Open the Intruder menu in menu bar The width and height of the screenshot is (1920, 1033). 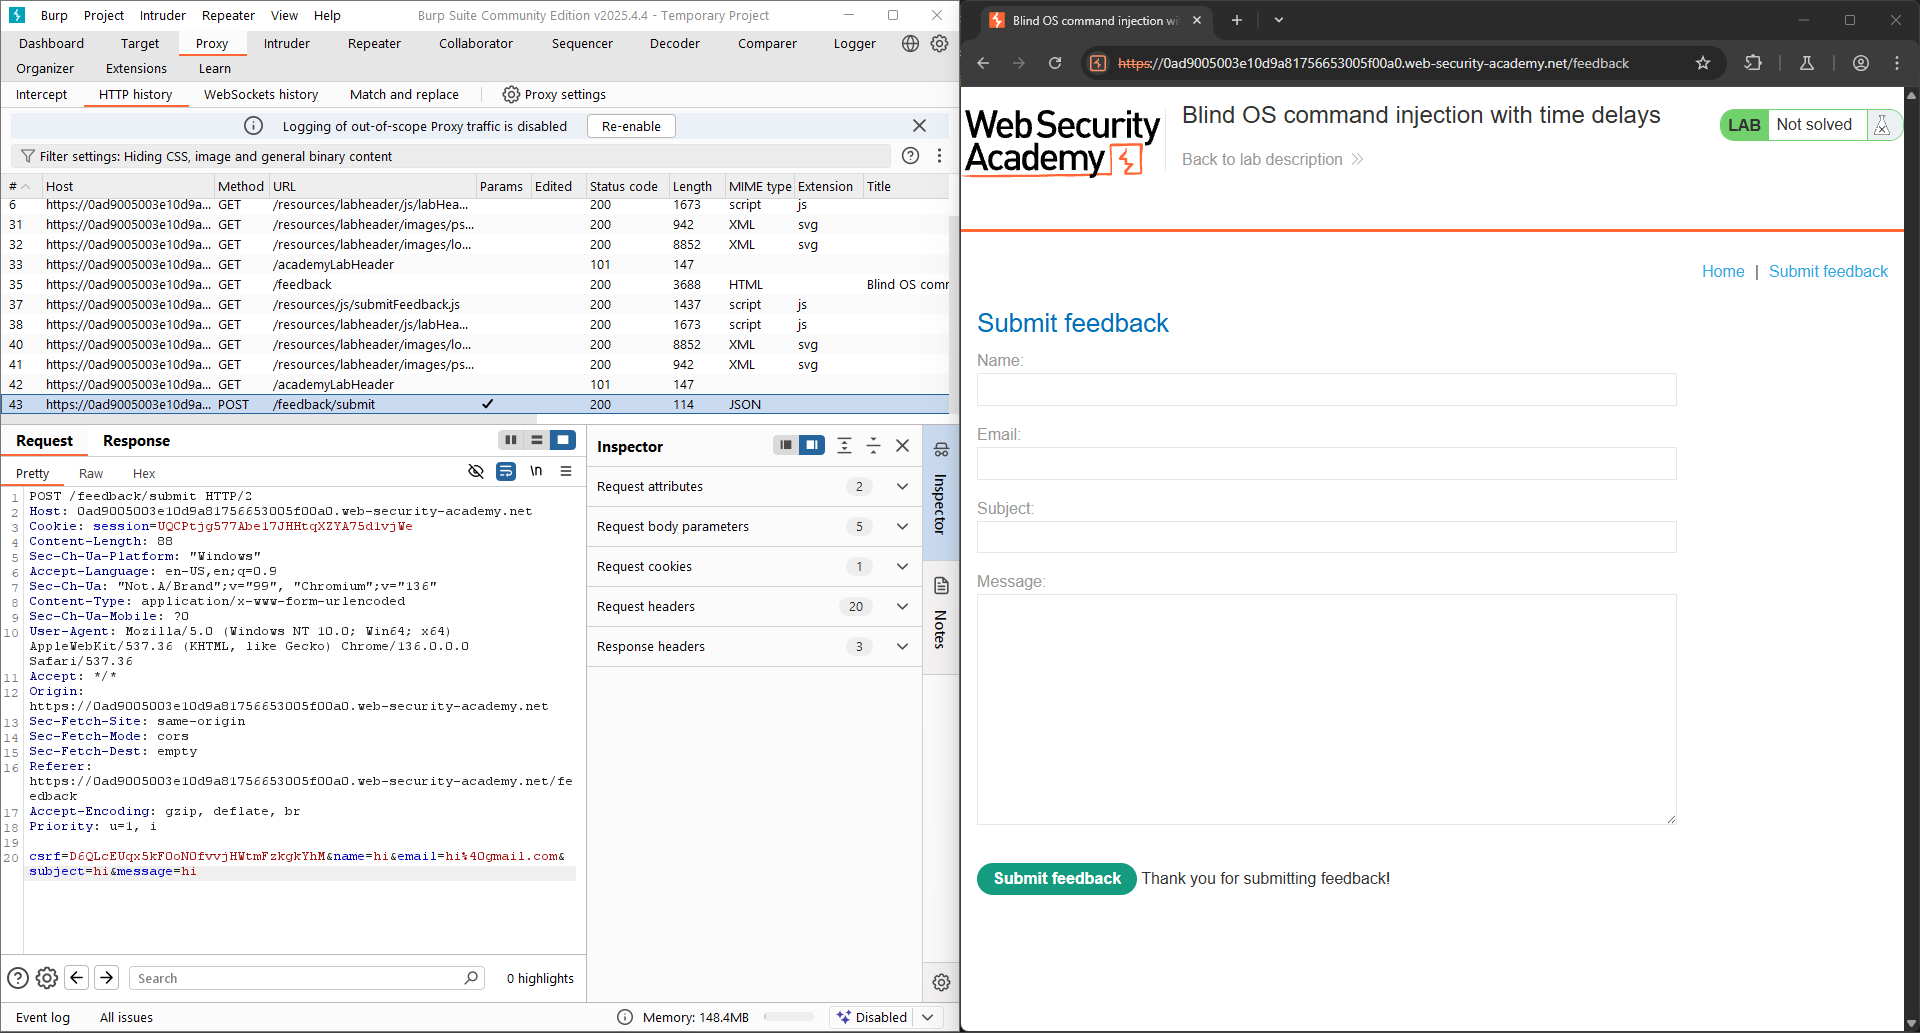click(x=163, y=15)
